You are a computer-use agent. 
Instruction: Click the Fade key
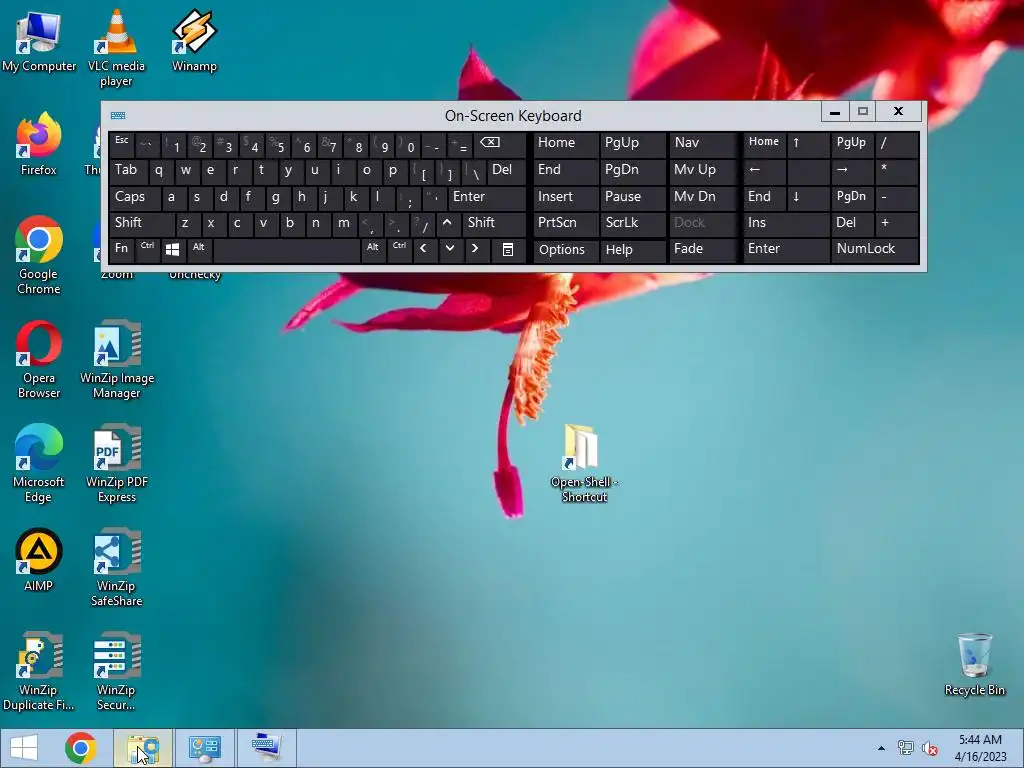[x=702, y=249]
